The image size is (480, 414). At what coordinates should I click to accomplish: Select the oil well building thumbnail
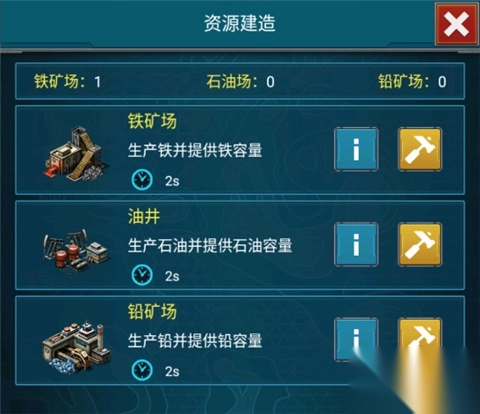75,250
